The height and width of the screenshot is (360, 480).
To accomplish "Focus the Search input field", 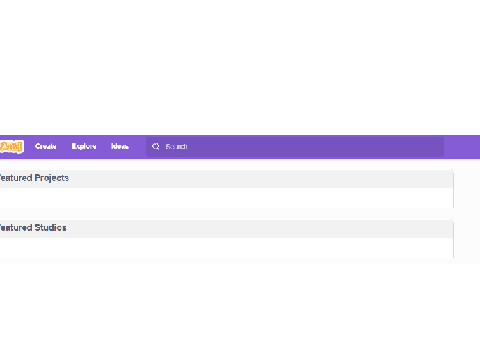I will pyautogui.click(x=295, y=147).
